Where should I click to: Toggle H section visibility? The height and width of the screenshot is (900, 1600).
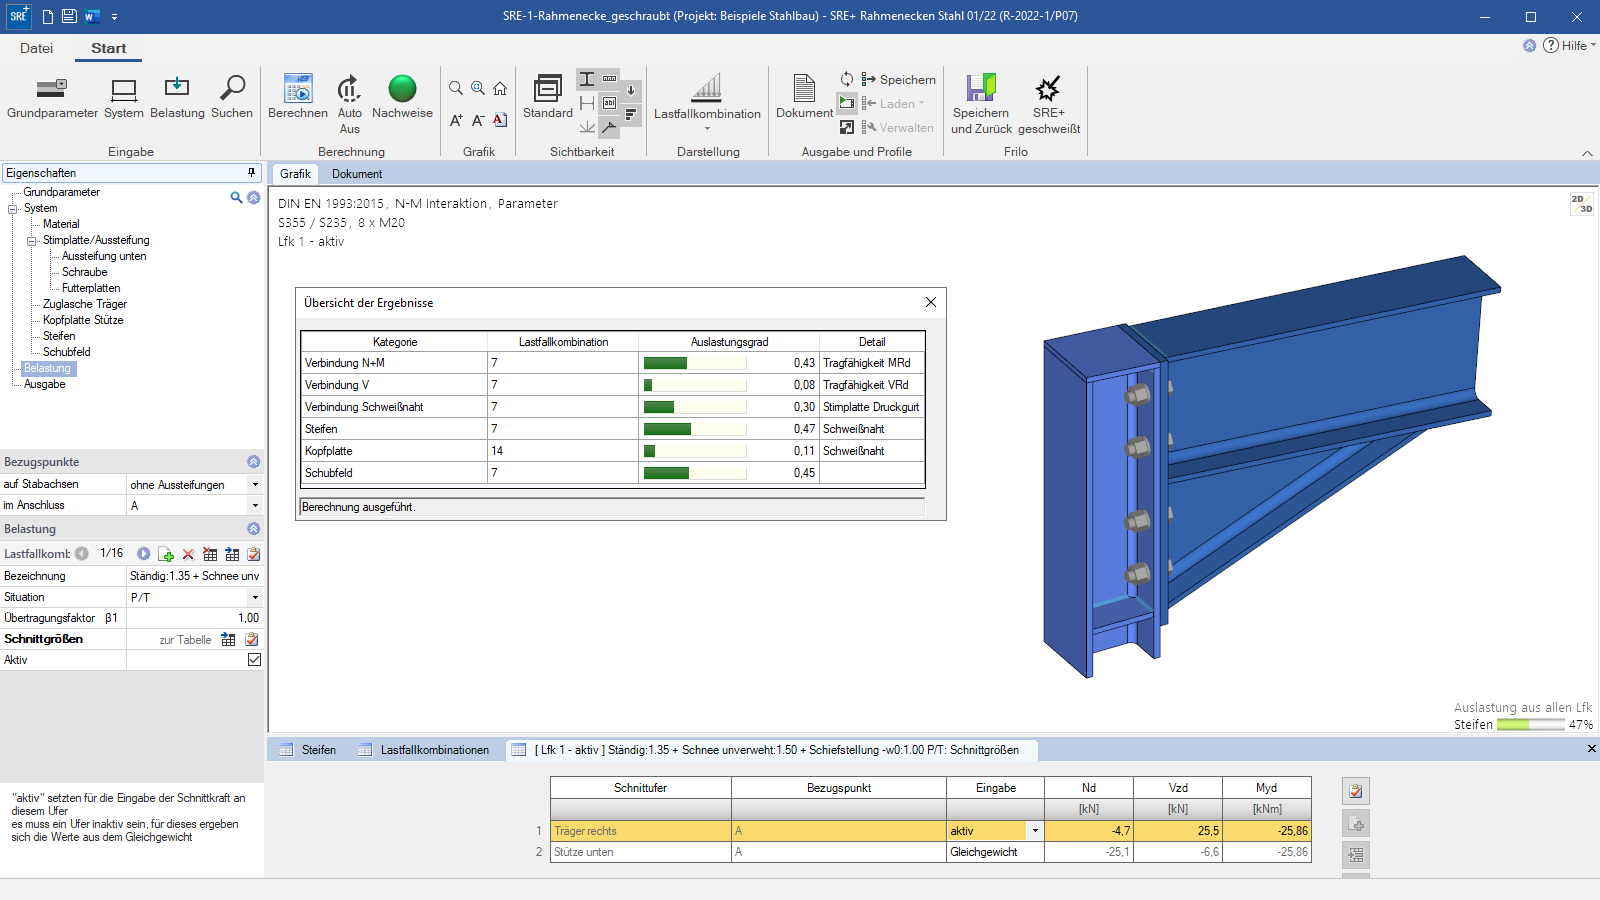click(x=587, y=103)
